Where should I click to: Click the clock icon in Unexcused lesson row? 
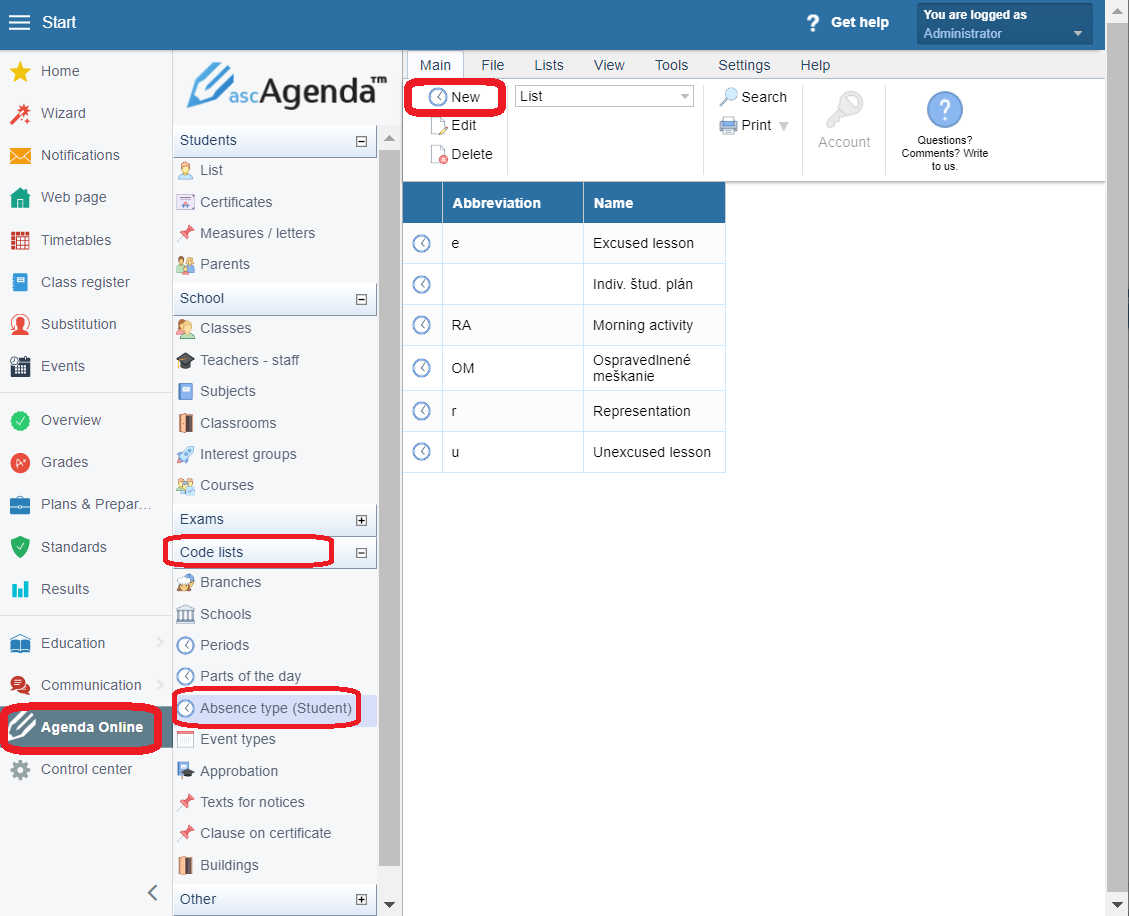[422, 452]
